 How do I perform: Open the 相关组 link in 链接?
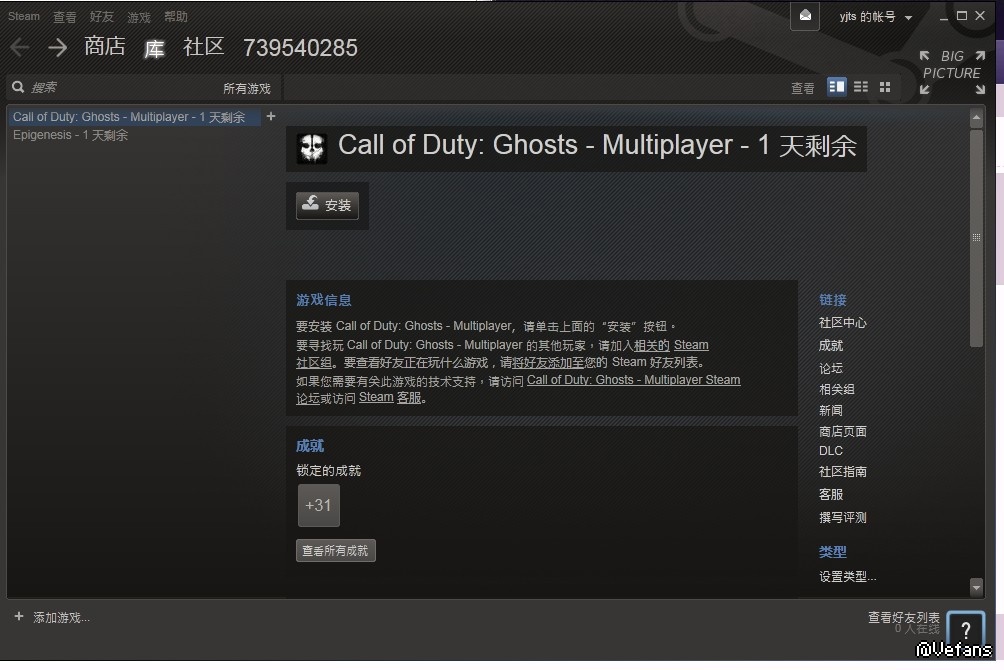pos(836,389)
